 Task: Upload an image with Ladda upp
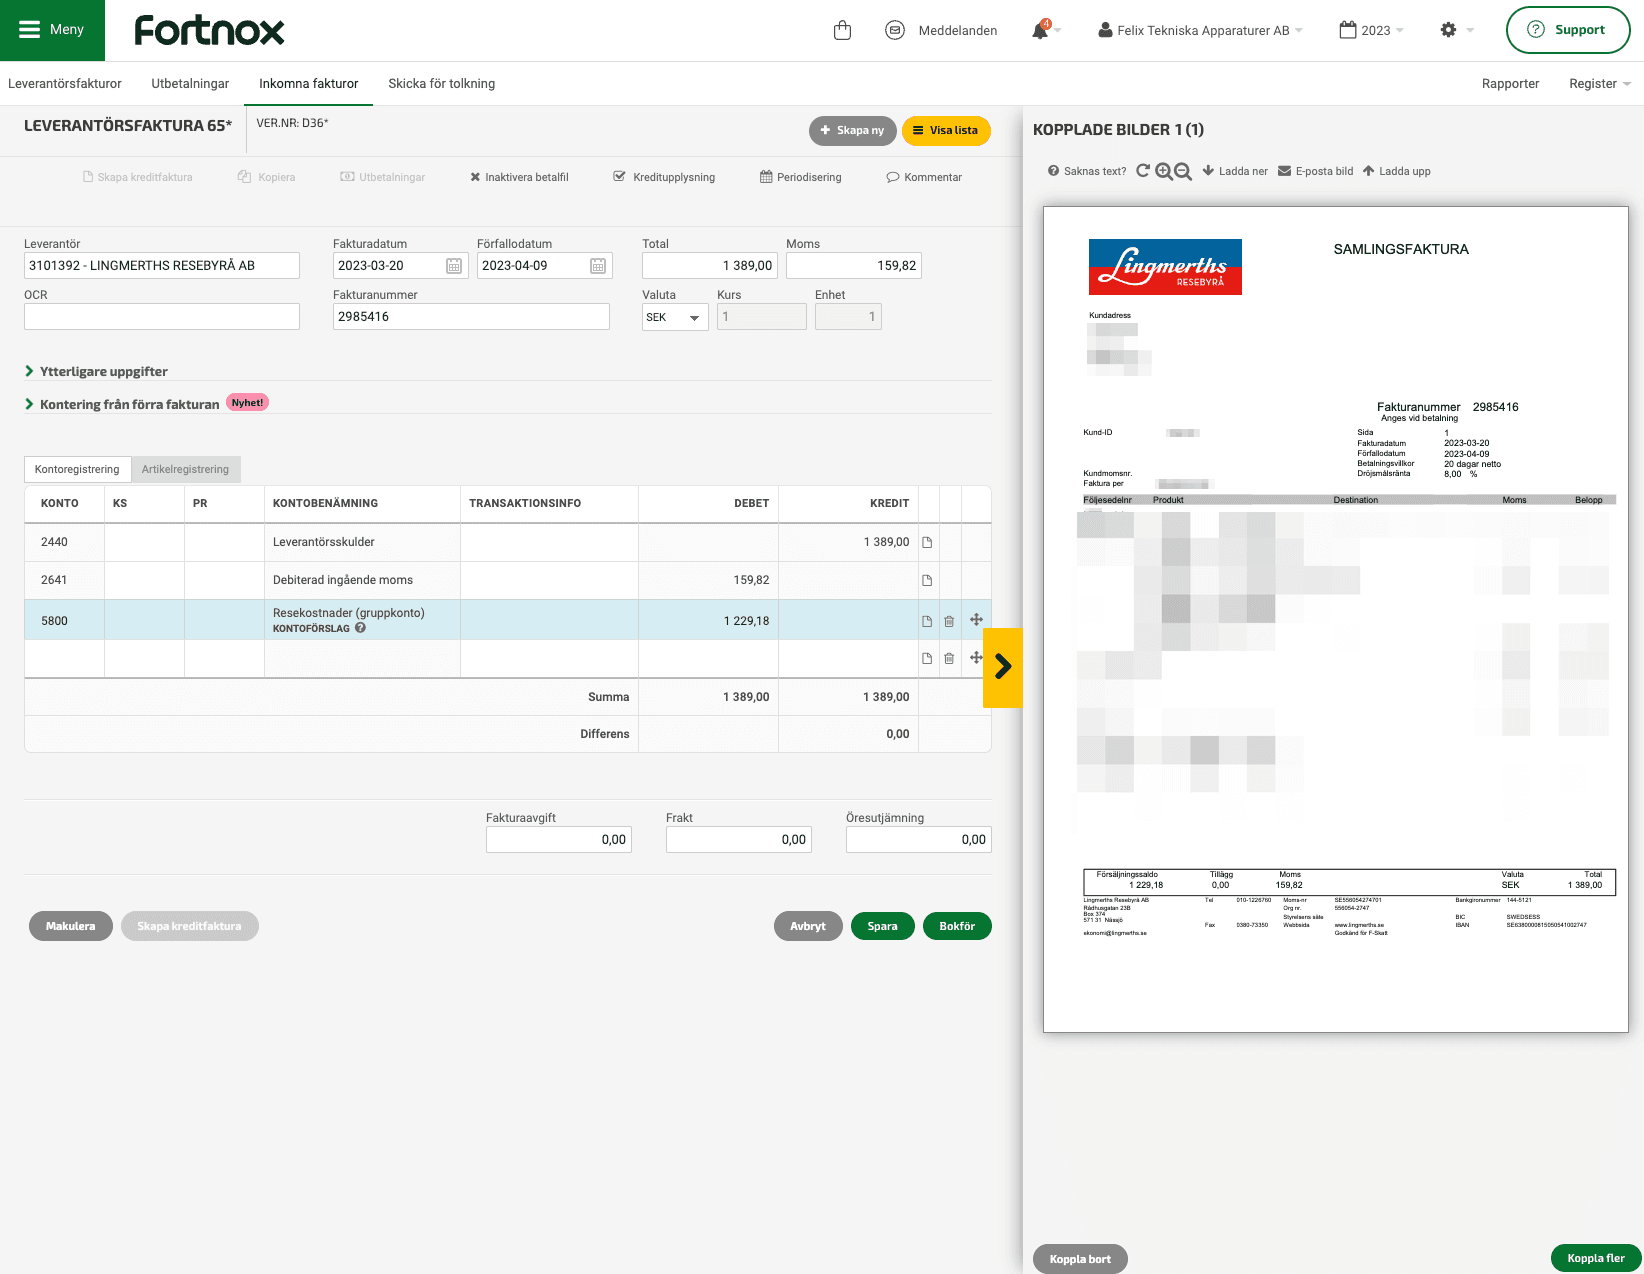pos(1396,171)
